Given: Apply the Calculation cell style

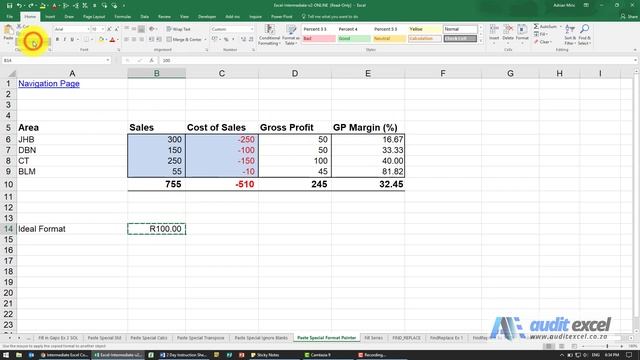Looking at the screenshot, I should point(424,39).
